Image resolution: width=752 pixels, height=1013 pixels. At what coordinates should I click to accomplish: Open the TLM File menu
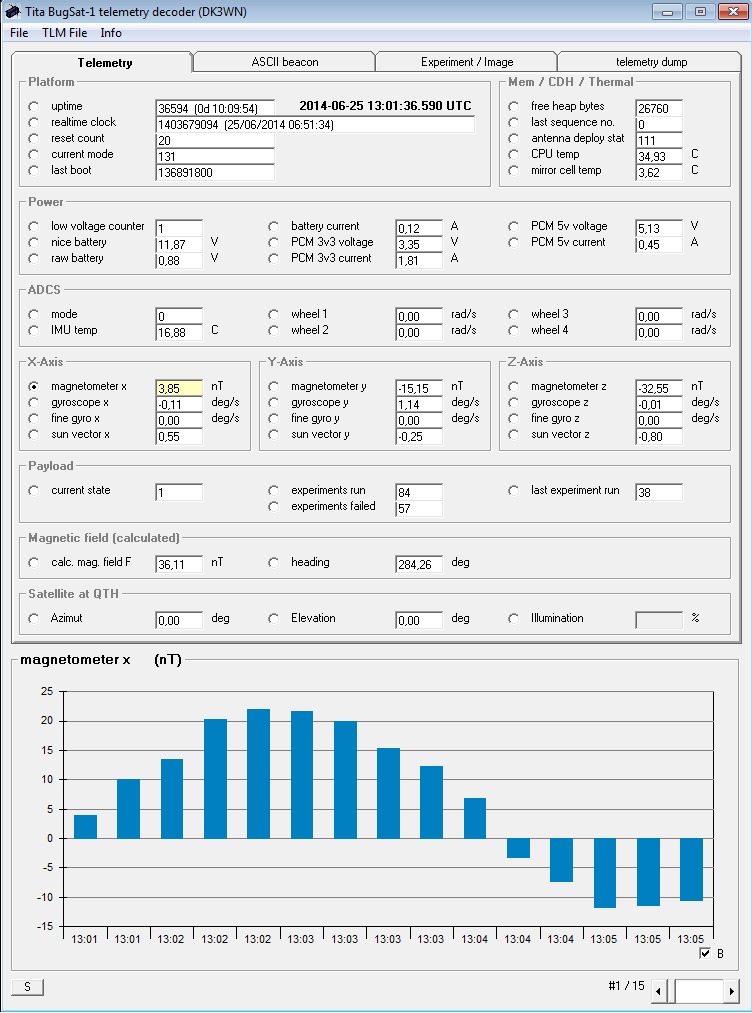coord(64,33)
